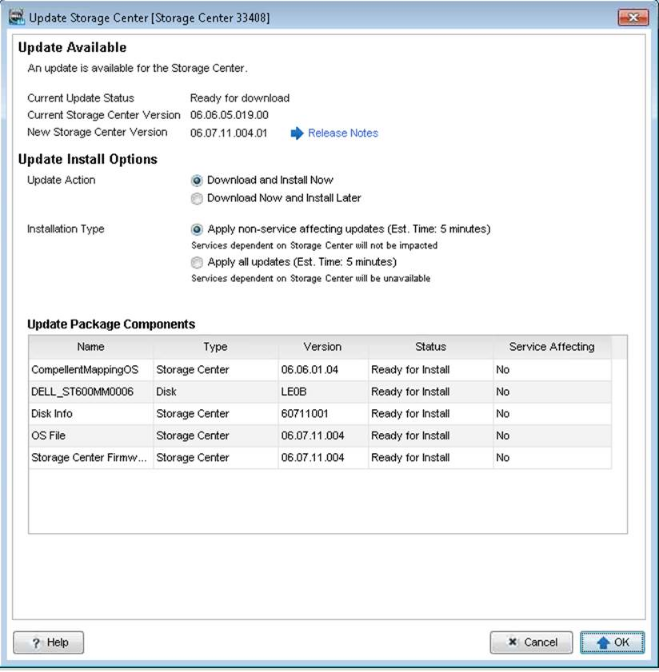Select the Storage Center Firmw... row
Screen dimensions: 659x672
pos(320,458)
